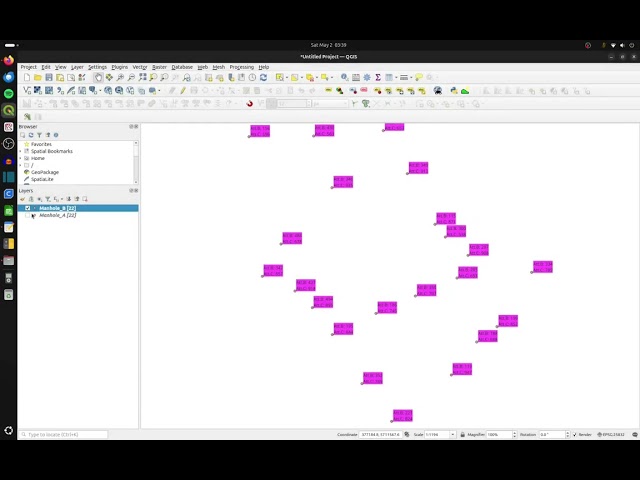Viewport: 640px width, 480px height.
Task: Expand the Manhole_B layer legend
Action: click(34, 208)
